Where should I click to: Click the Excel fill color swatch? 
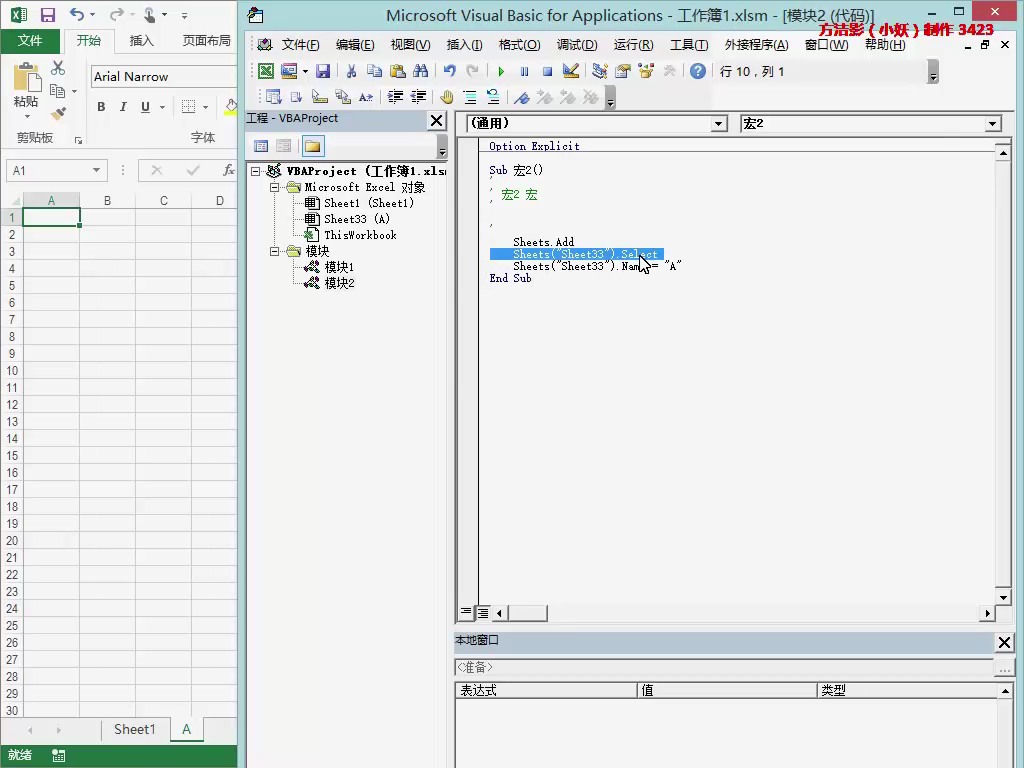tap(231, 107)
